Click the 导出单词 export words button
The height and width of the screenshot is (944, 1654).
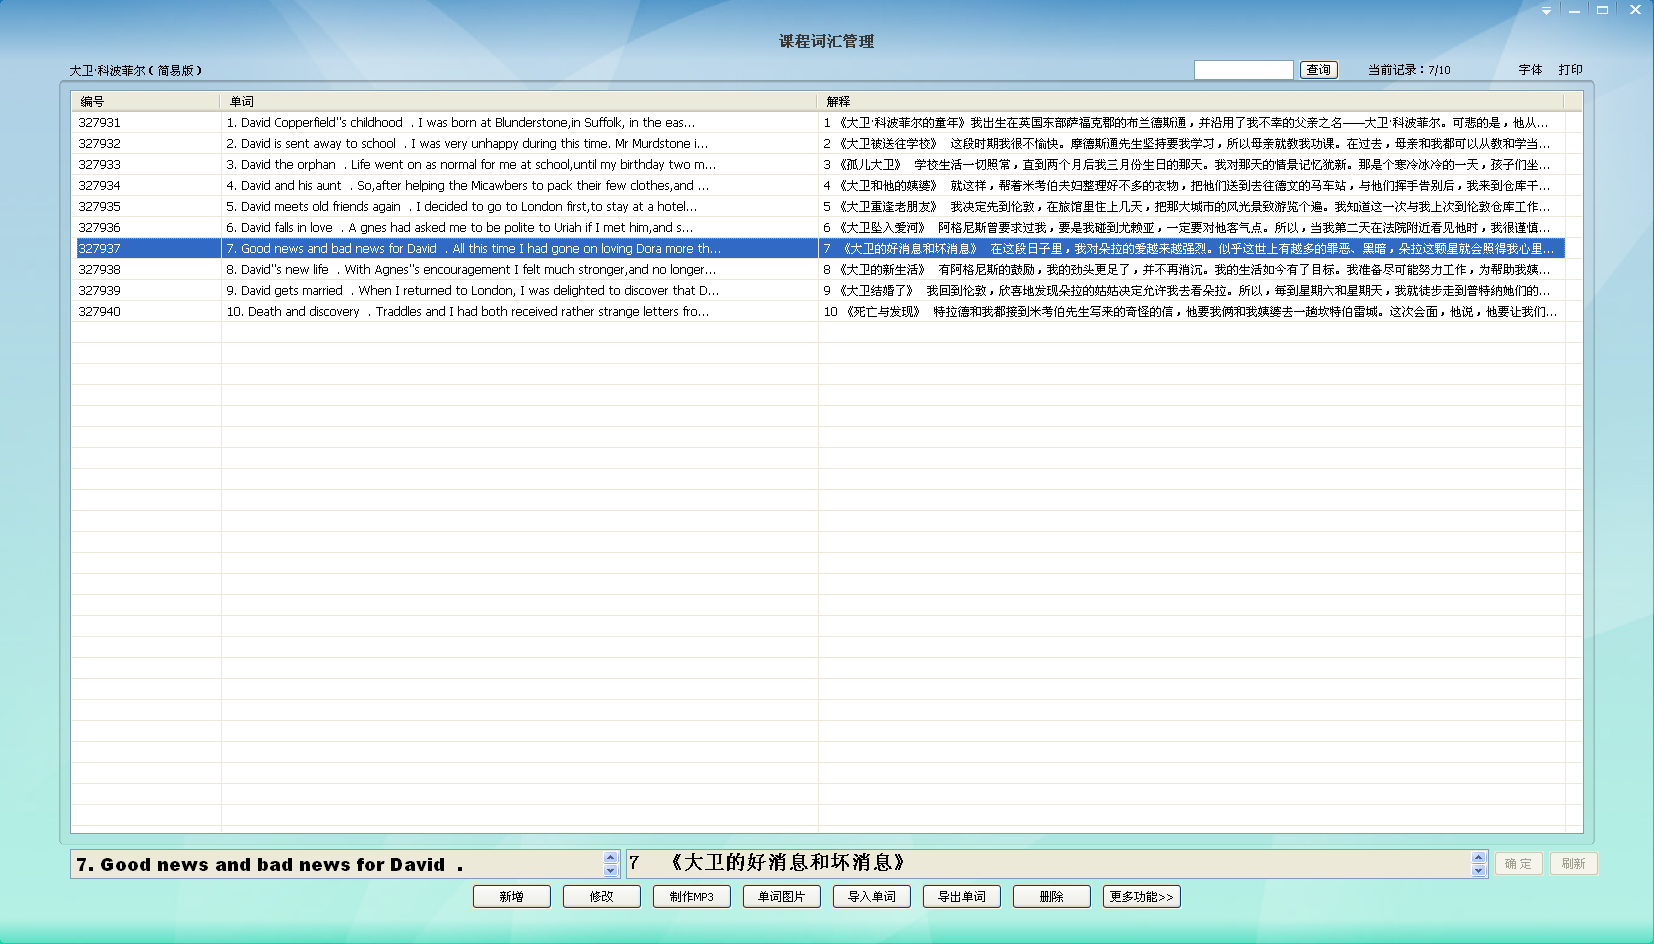961,897
